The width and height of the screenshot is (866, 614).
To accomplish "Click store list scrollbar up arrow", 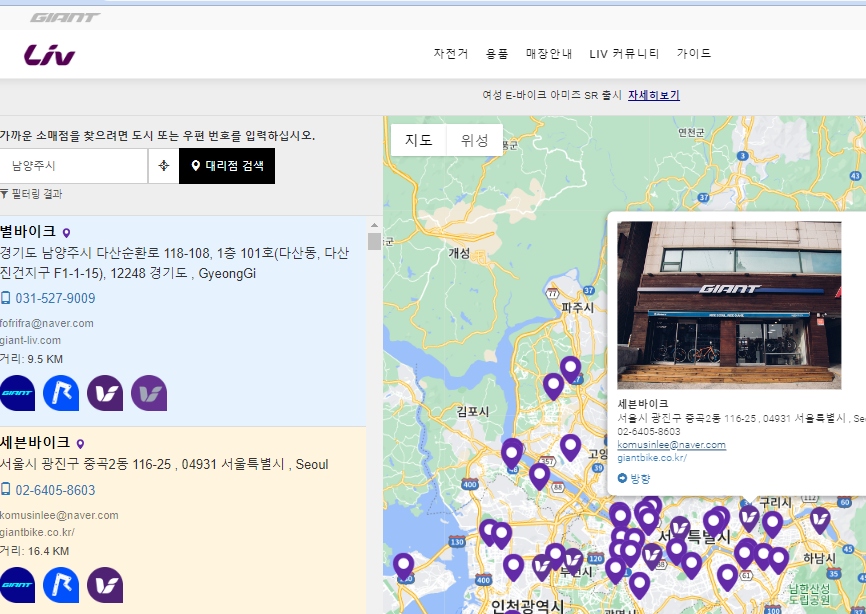I will click(x=374, y=225).
